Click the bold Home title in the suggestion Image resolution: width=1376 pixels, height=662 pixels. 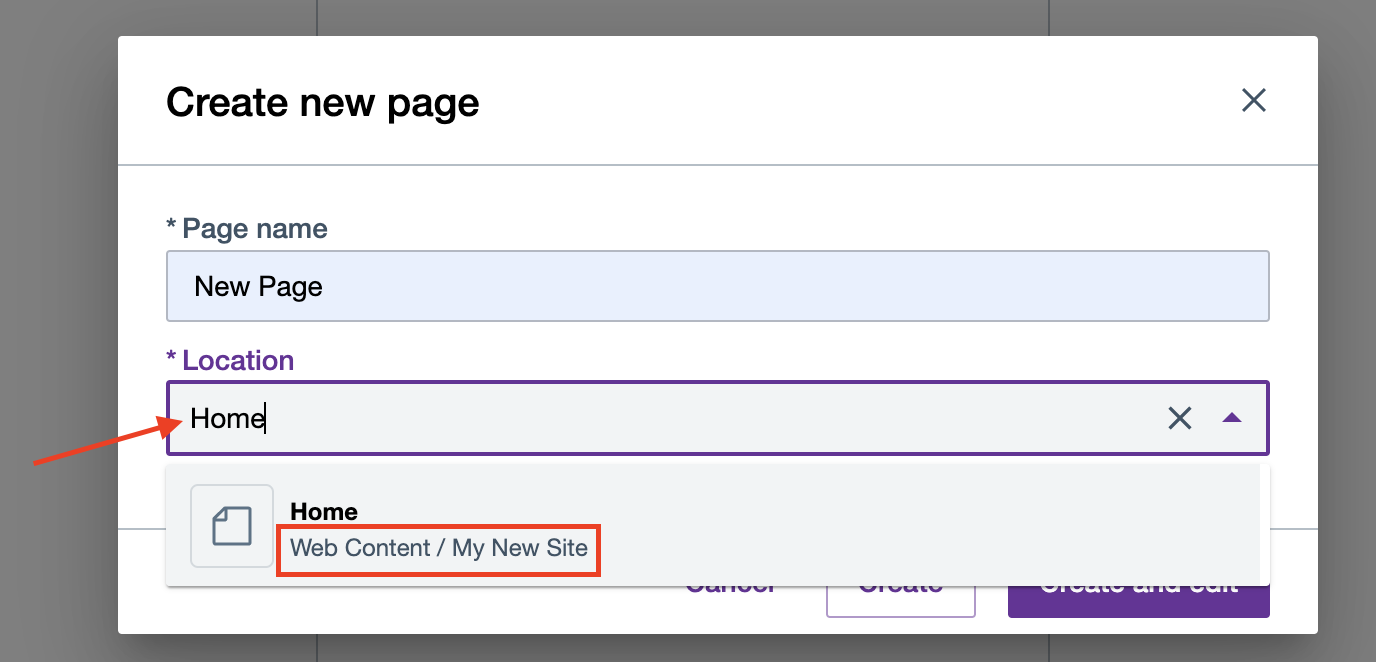(x=323, y=511)
